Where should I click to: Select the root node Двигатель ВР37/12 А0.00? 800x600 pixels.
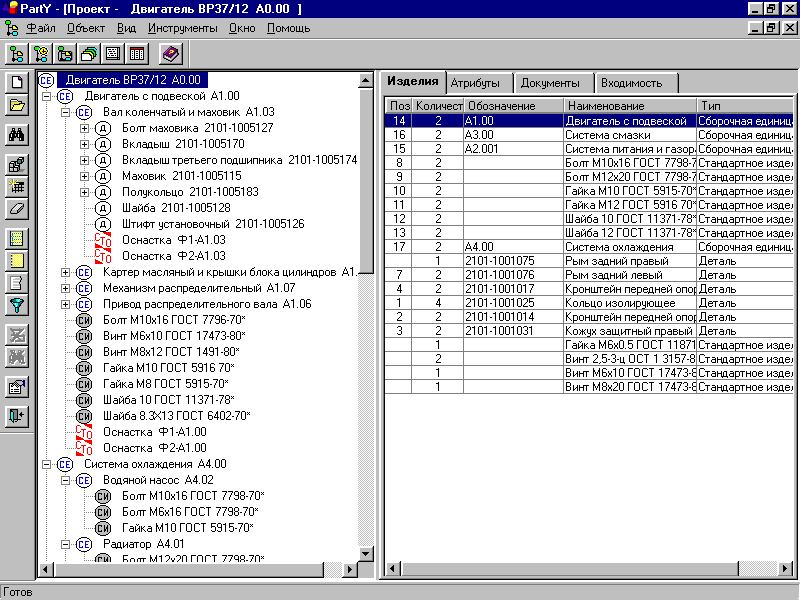tap(133, 80)
